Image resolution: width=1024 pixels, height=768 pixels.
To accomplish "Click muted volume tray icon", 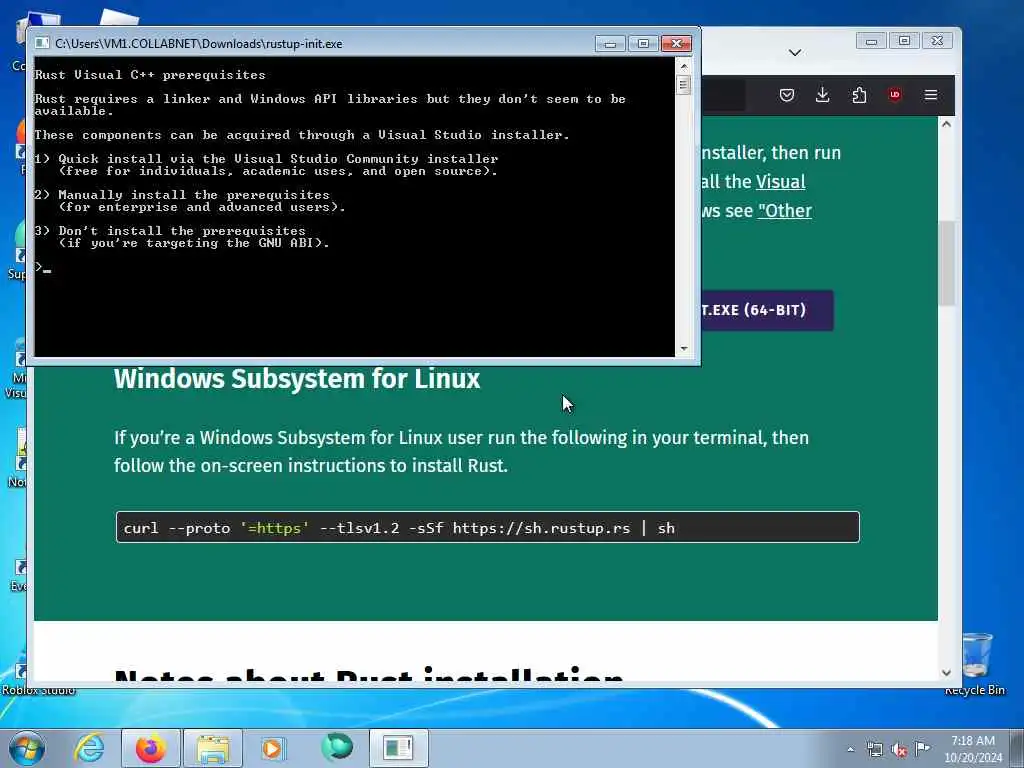I will 899,749.
